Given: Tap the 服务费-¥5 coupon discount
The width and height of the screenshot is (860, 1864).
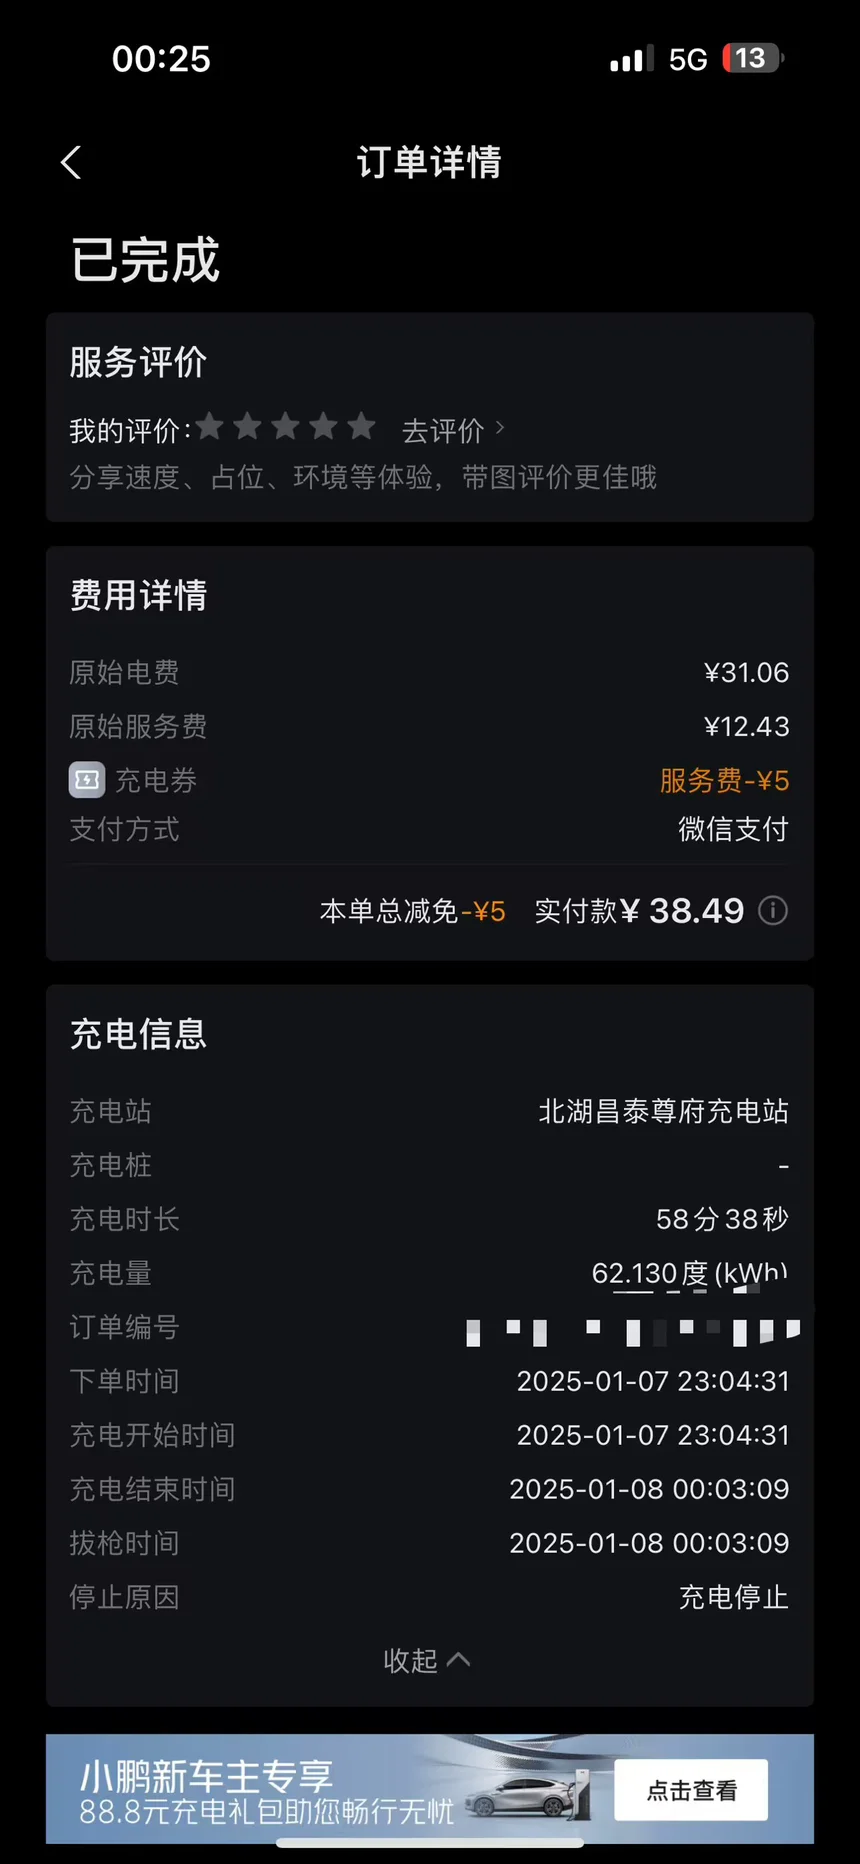Looking at the screenshot, I should (x=725, y=780).
